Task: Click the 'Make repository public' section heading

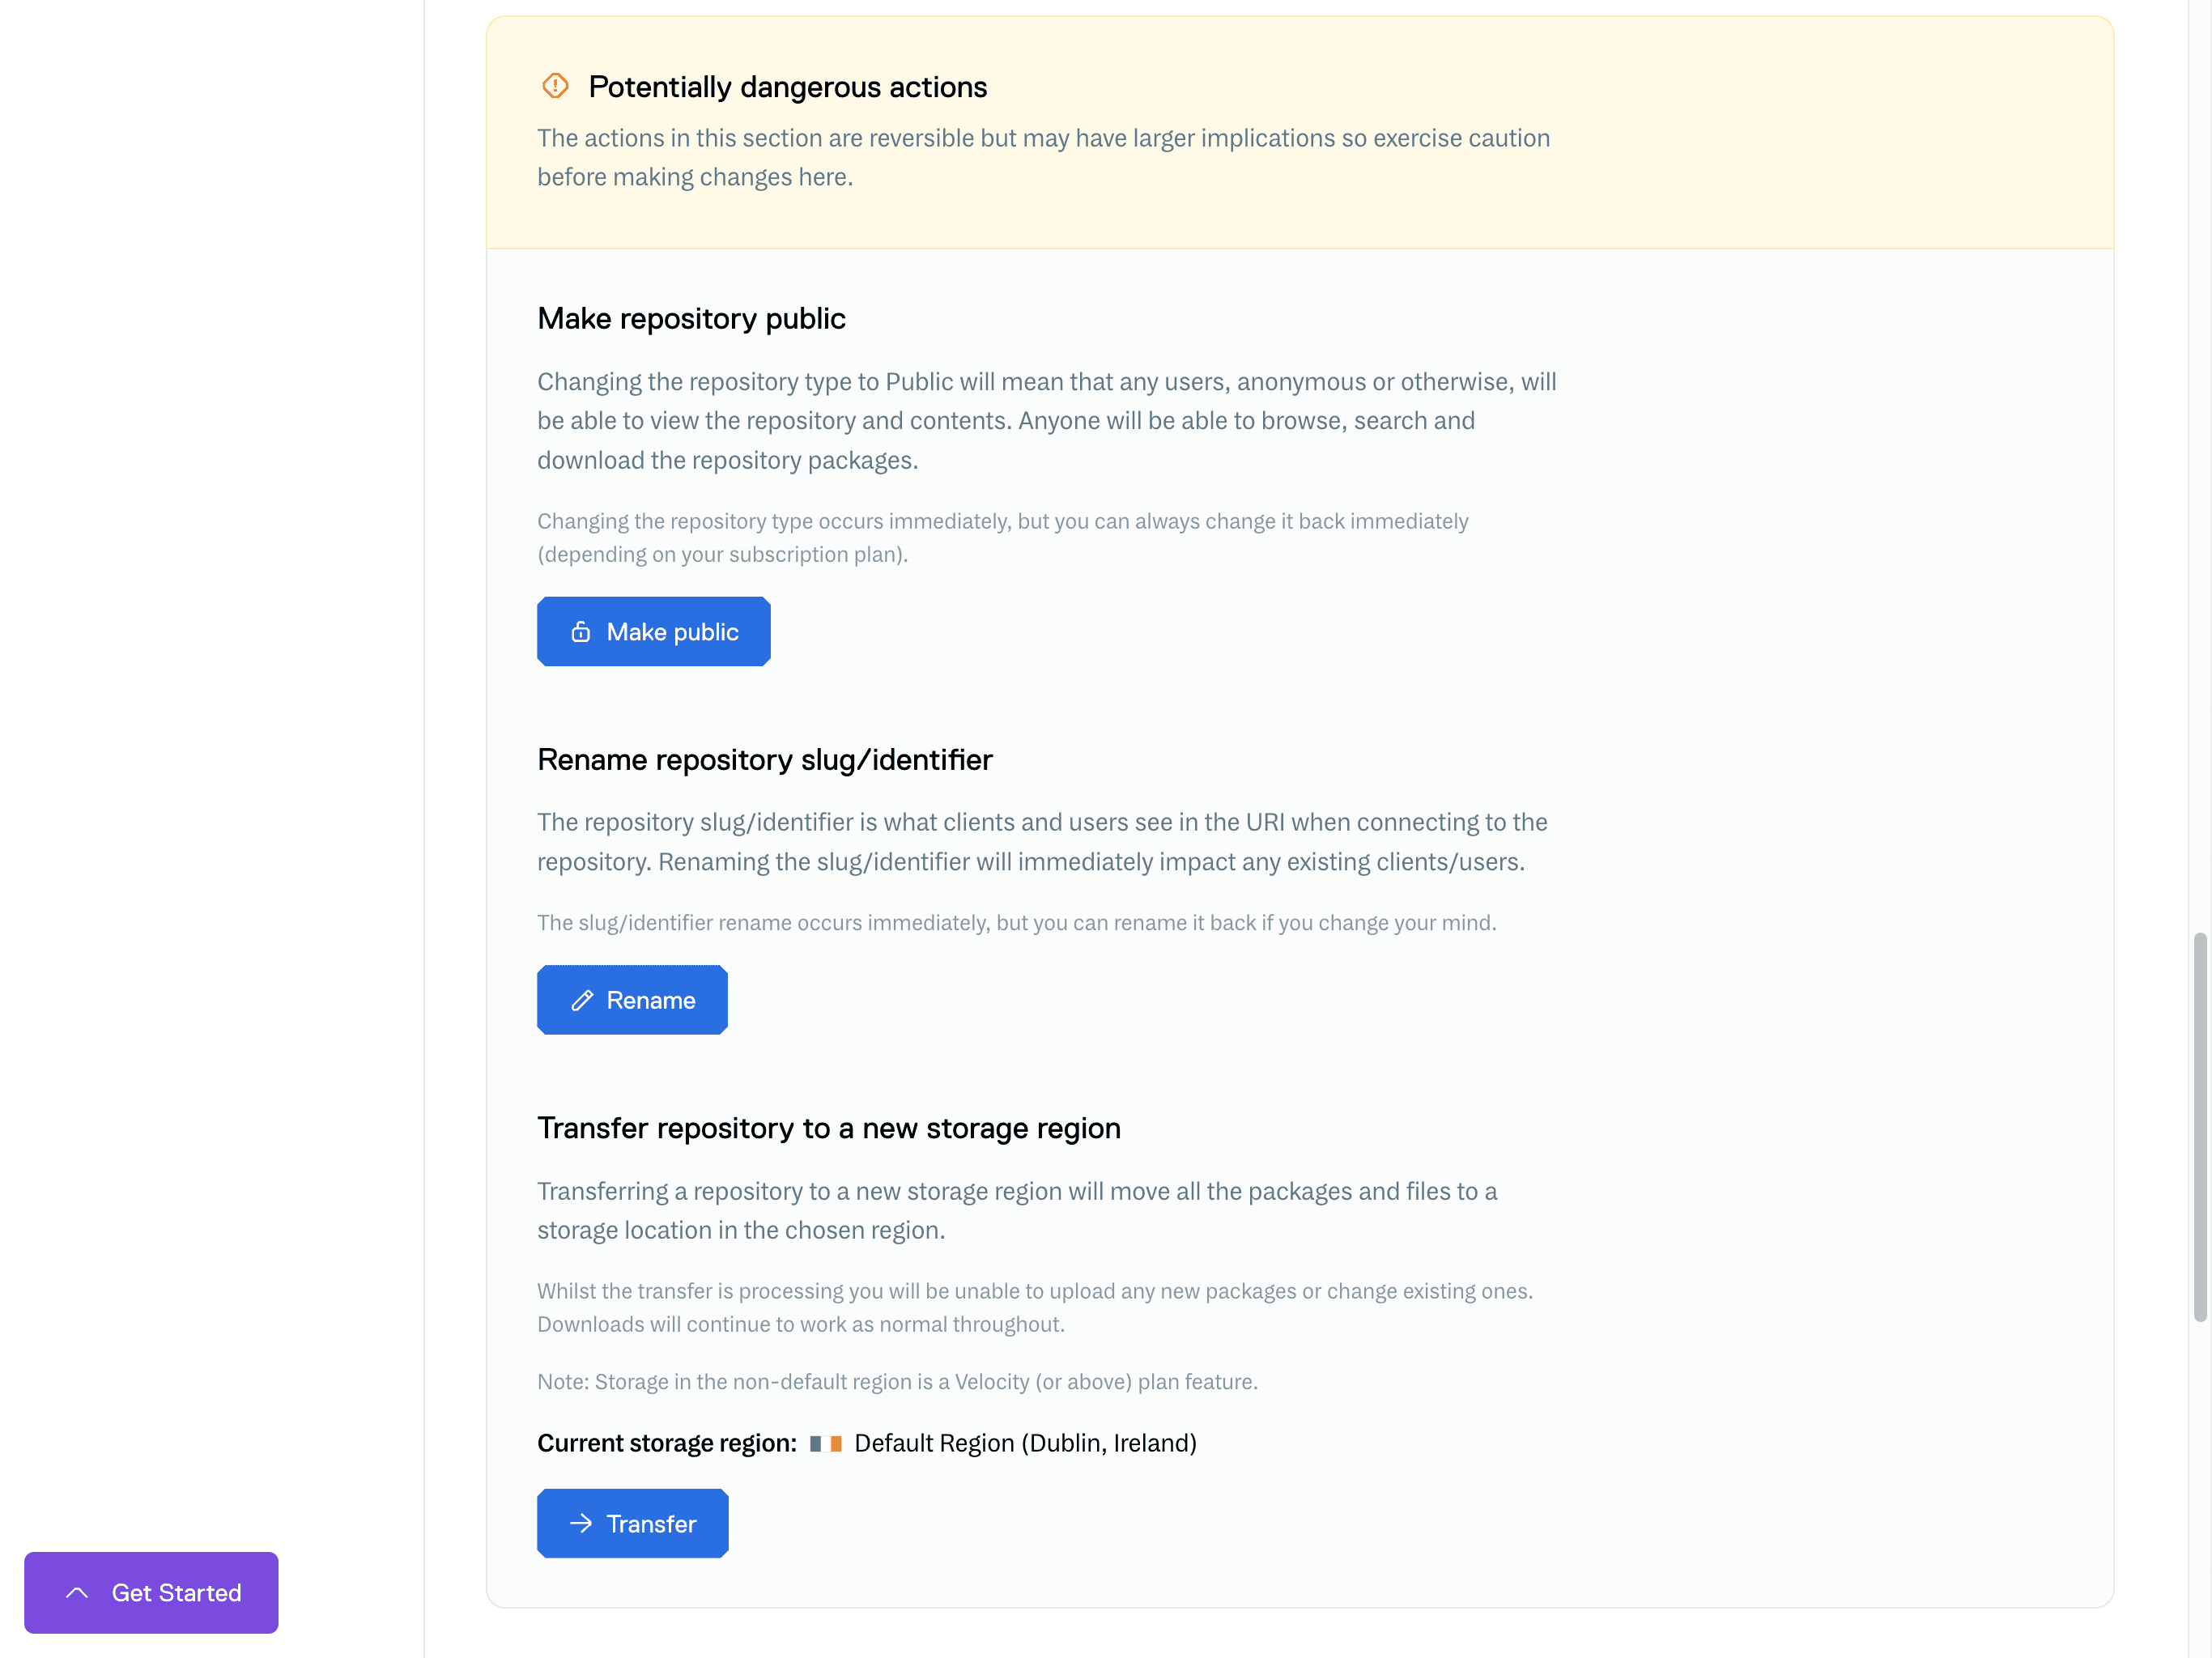Action: 692,318
